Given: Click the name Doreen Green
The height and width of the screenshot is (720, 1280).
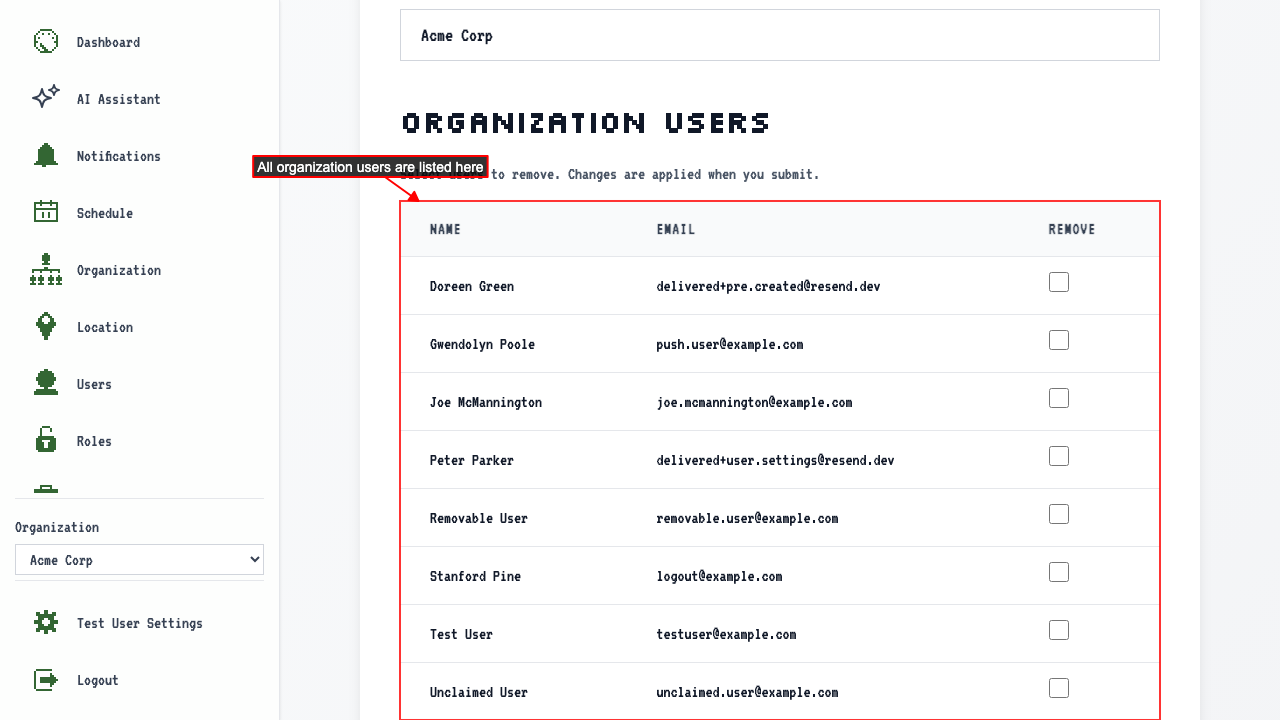Looking at the screenshot, I should click(472, 286).
